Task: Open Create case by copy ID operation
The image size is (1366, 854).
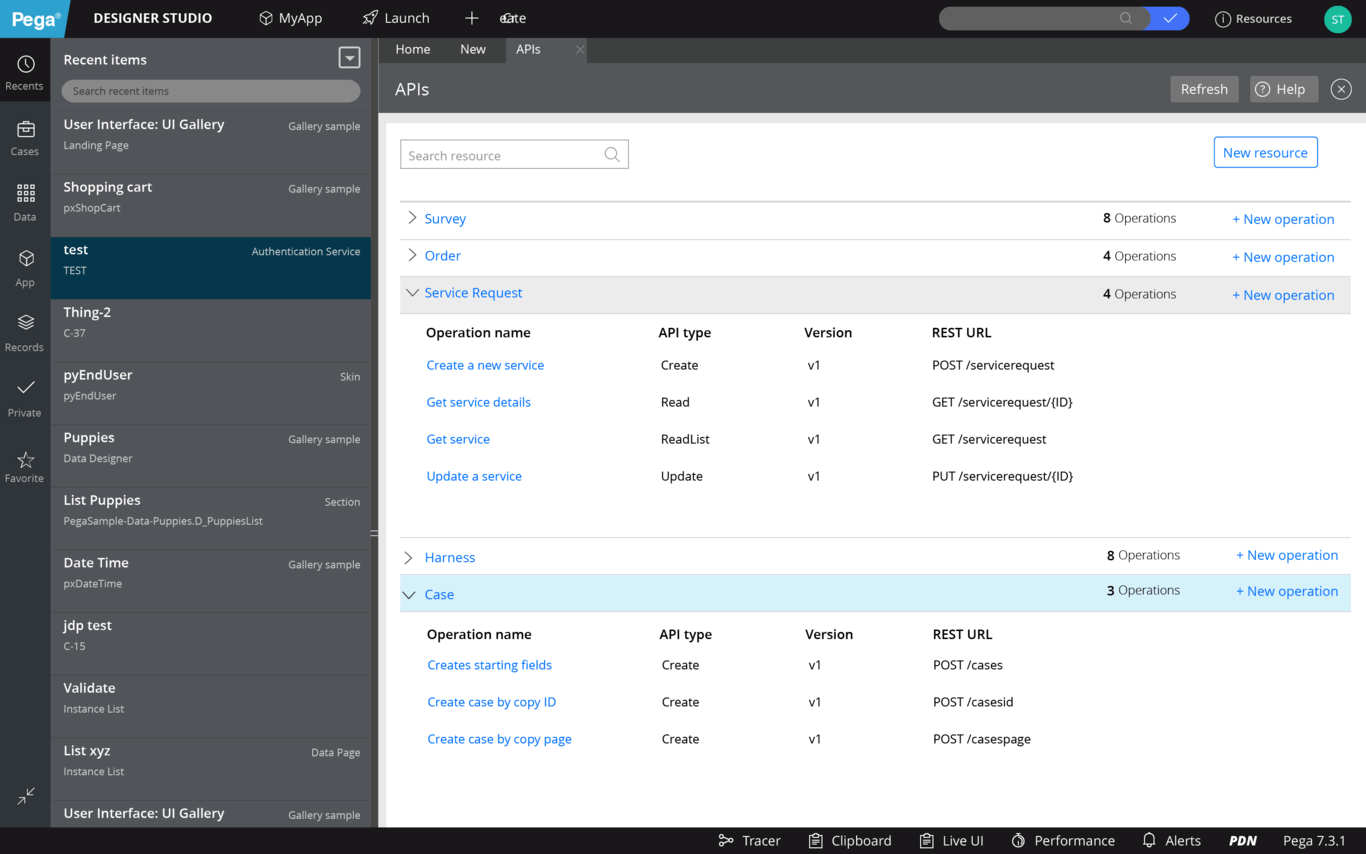Action: point(491,702)
